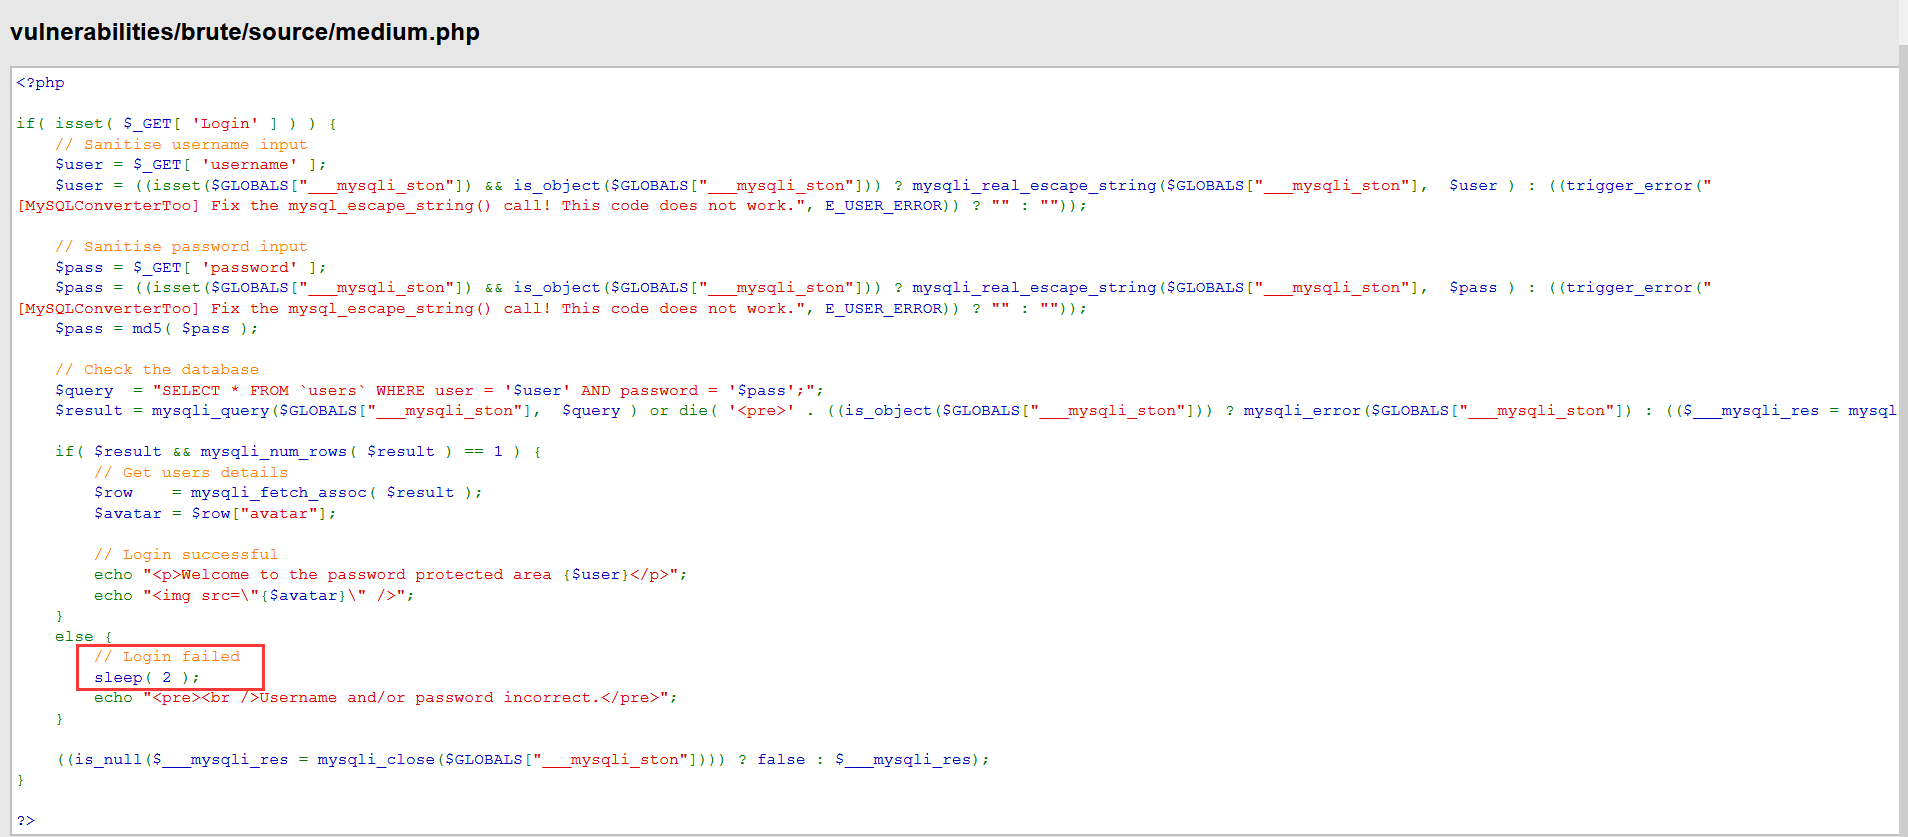
Task: Click the $user mysqli_real_escape_string line
Action: (x=883, y=186)
